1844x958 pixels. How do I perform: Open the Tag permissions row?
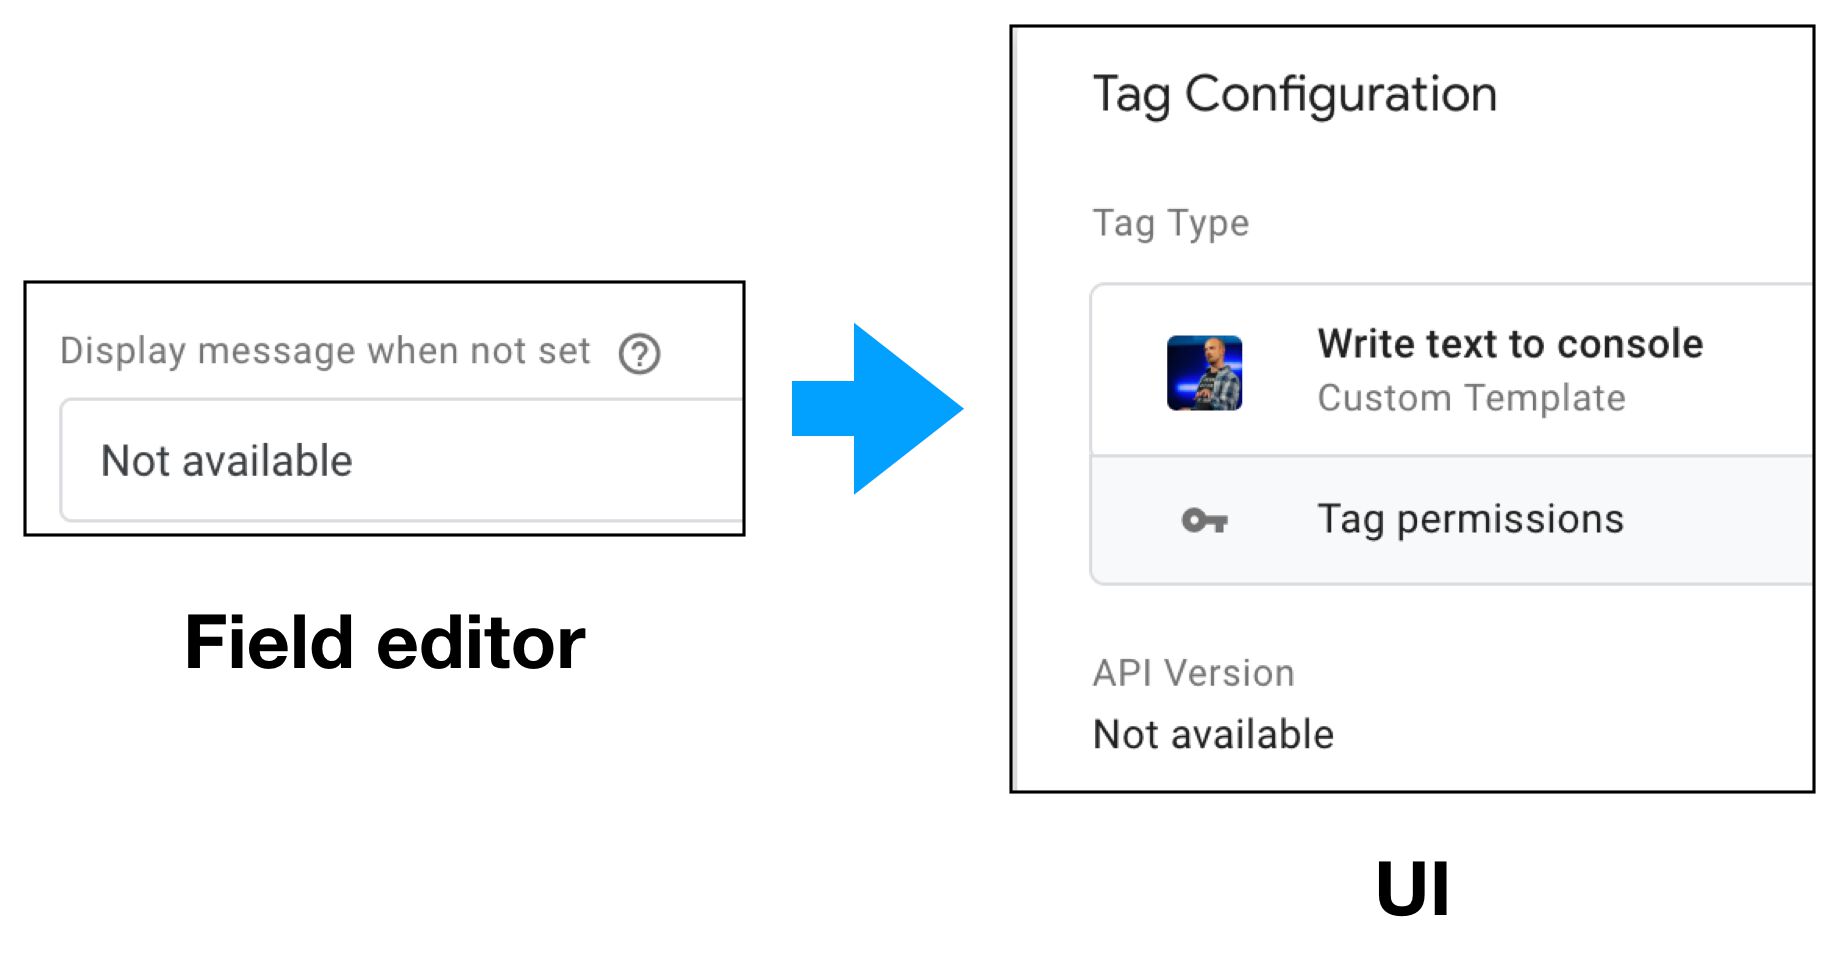tap(1452, 520)
